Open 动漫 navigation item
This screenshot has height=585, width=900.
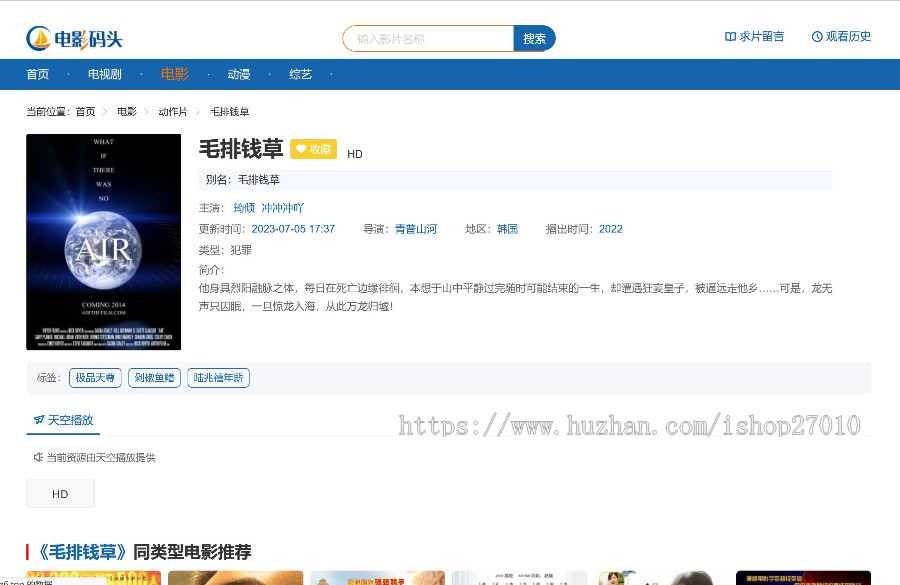(239, 74)
